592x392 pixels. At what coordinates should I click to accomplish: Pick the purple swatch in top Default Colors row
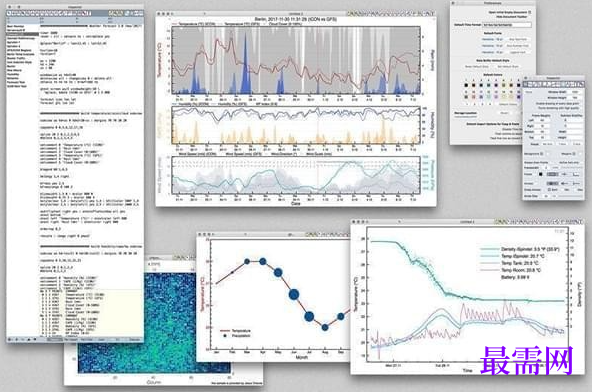point(496,85)
